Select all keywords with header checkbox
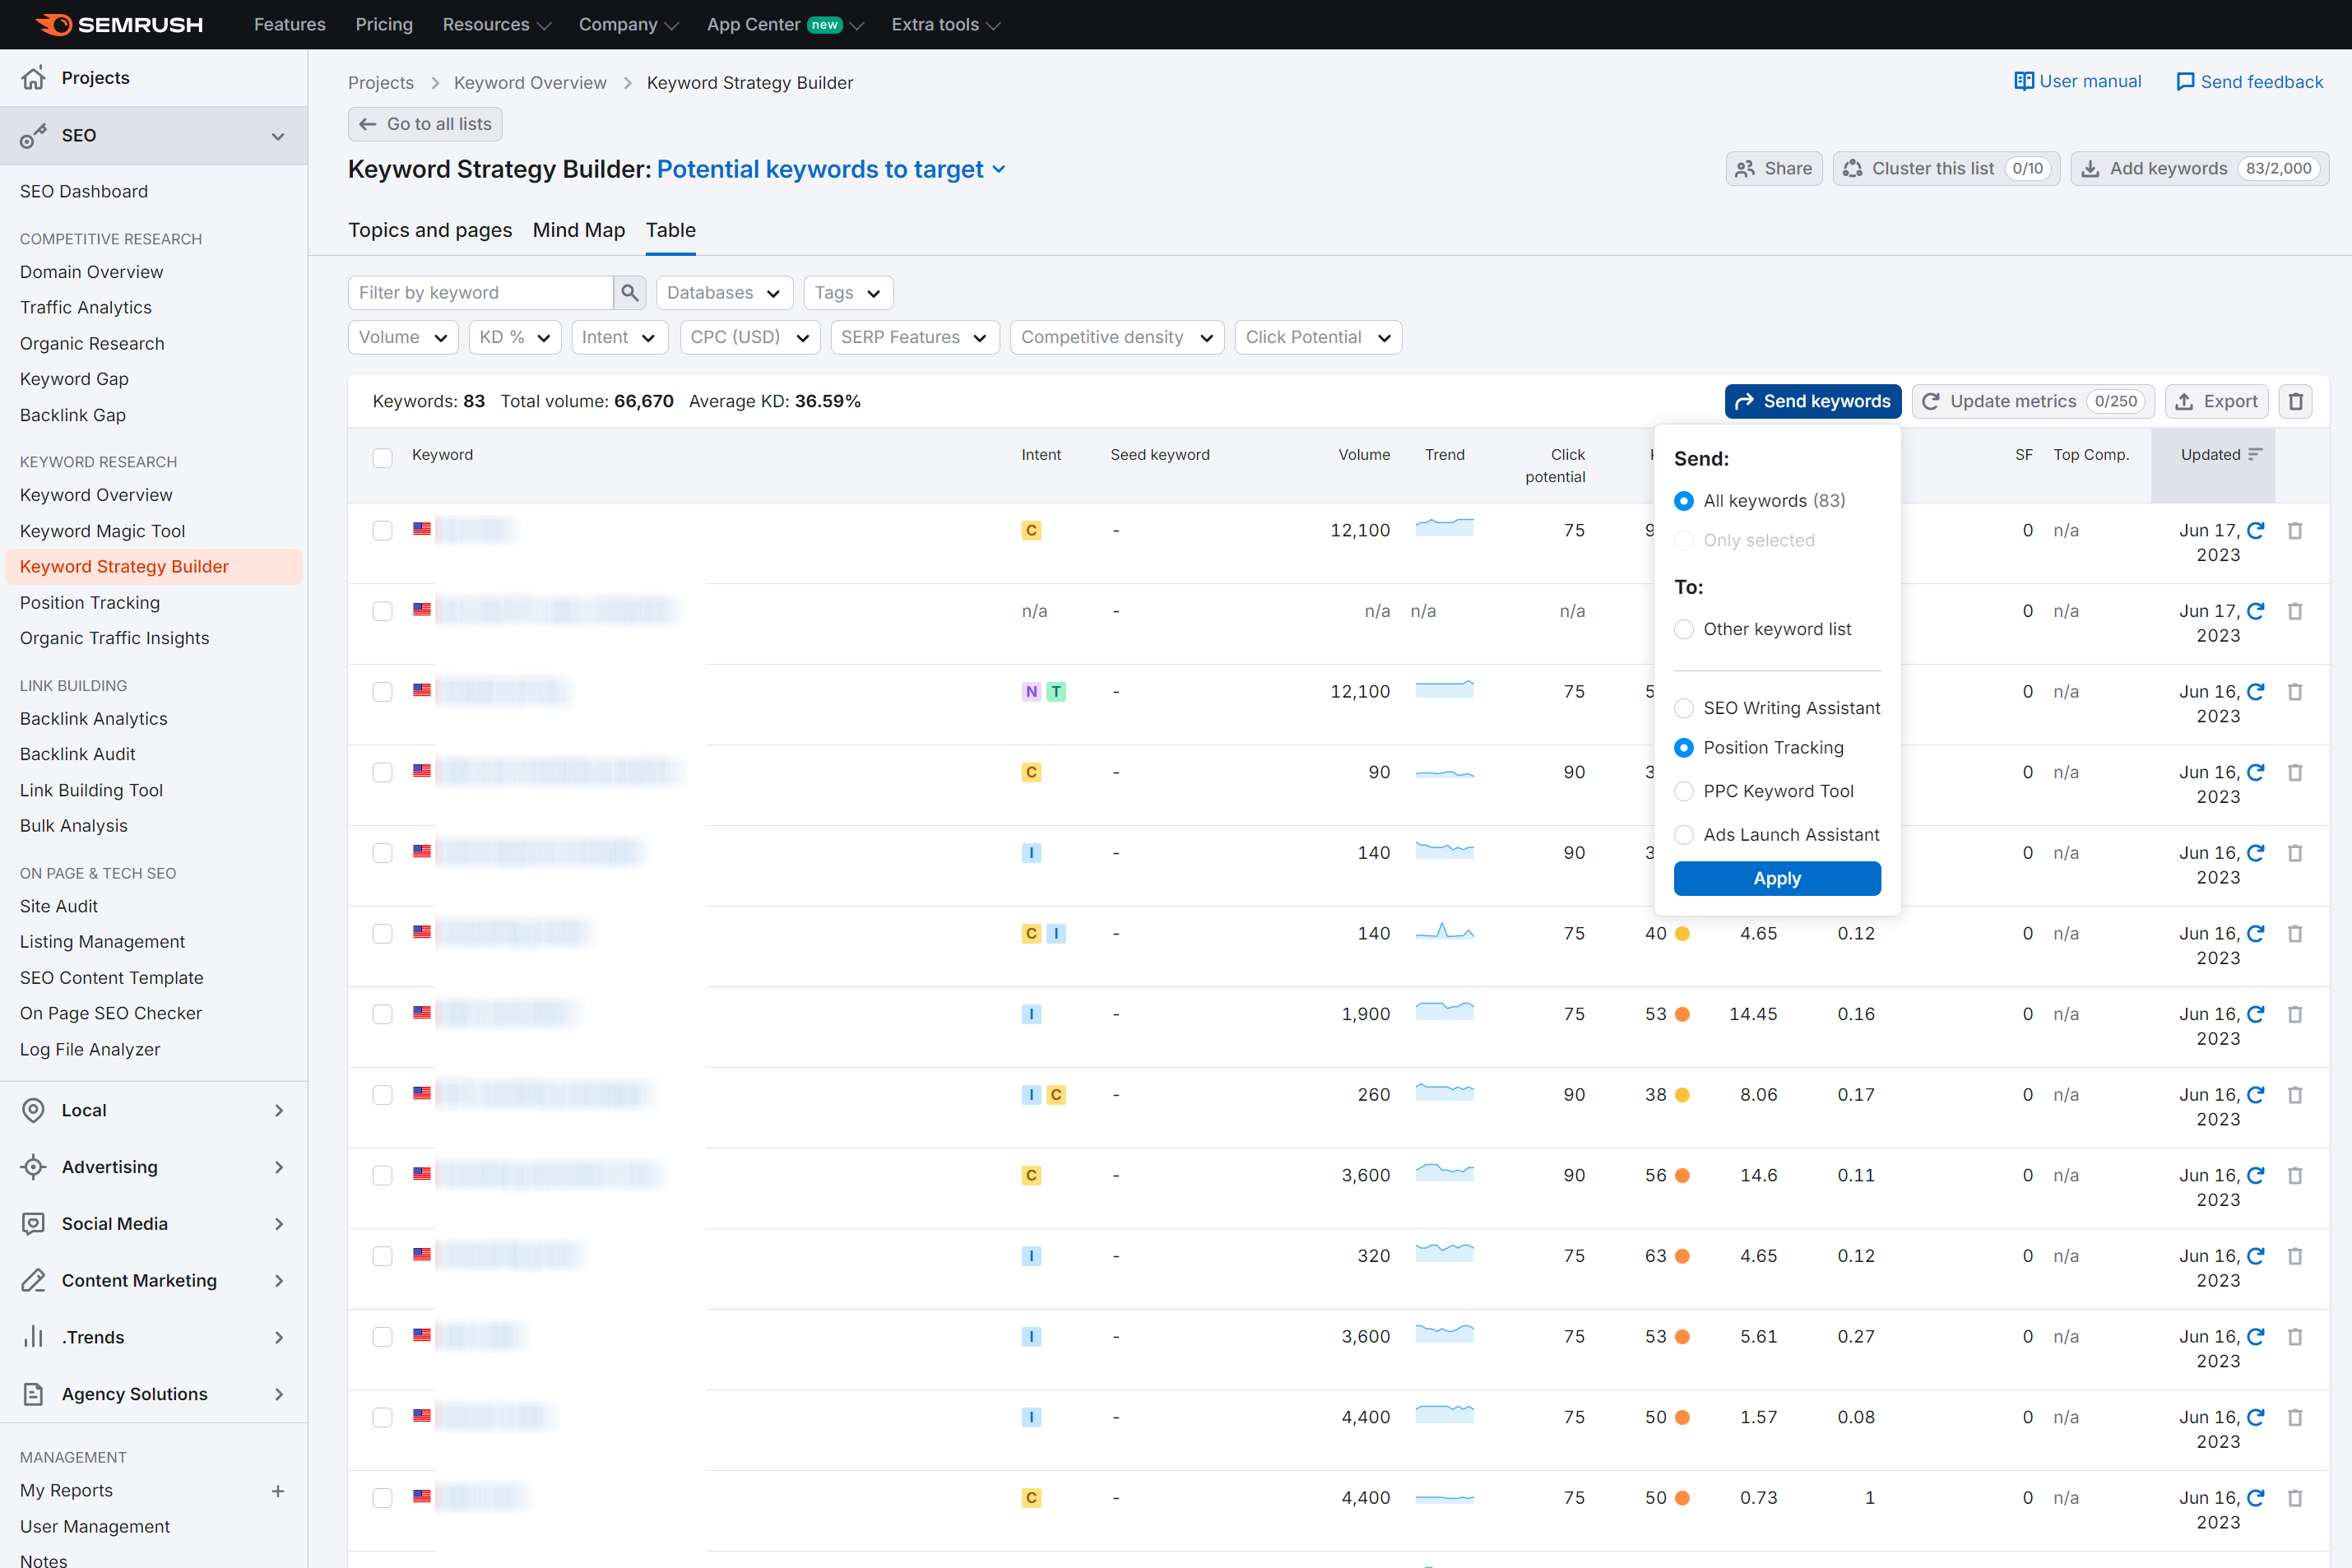This screenshot has height=1568, width=2352. 382,457
